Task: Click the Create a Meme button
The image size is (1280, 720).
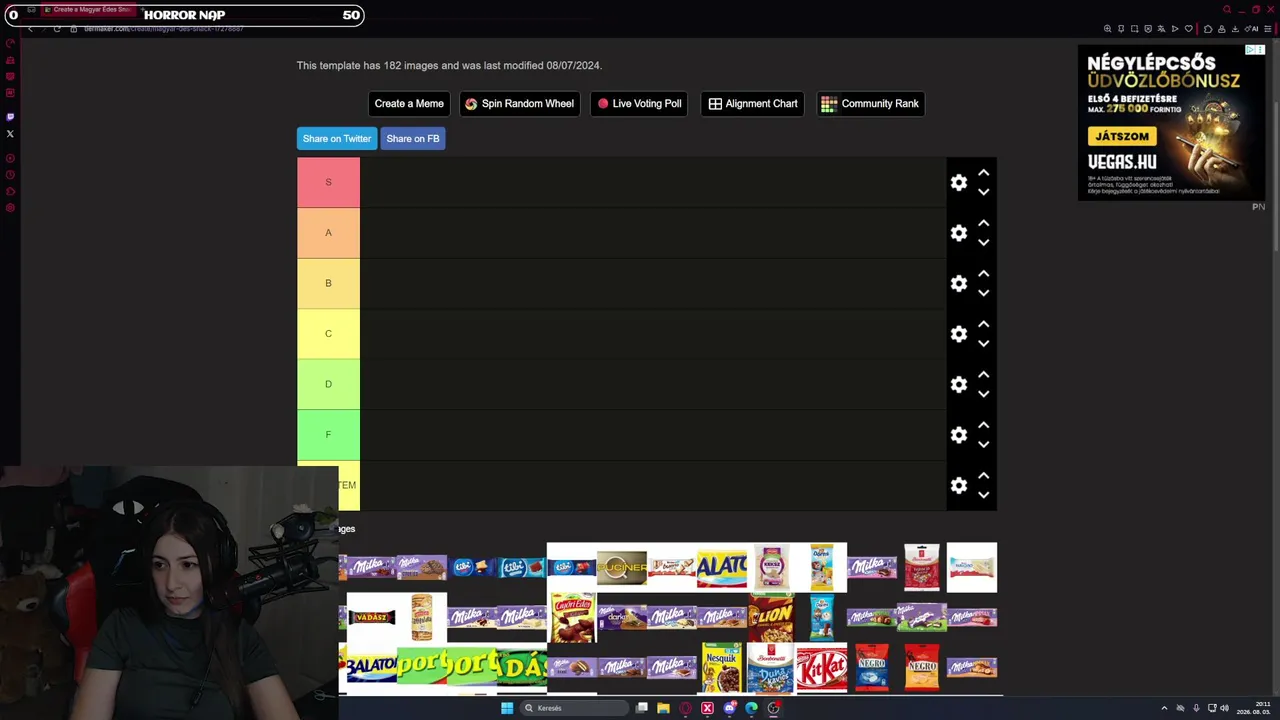Action: [x=409, y=103]
